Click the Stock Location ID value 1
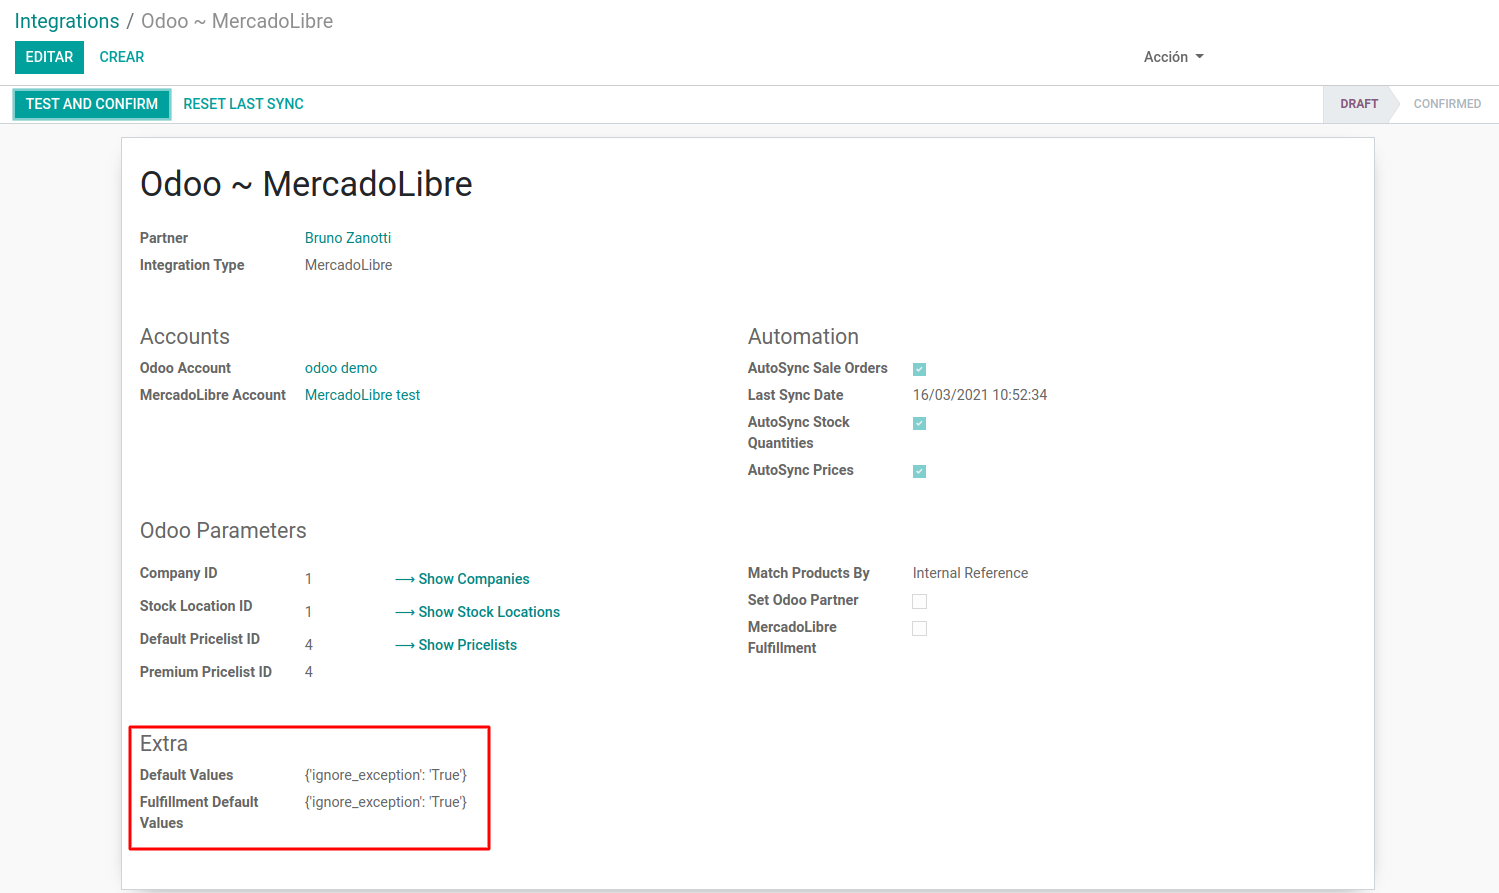 [308, 612]
